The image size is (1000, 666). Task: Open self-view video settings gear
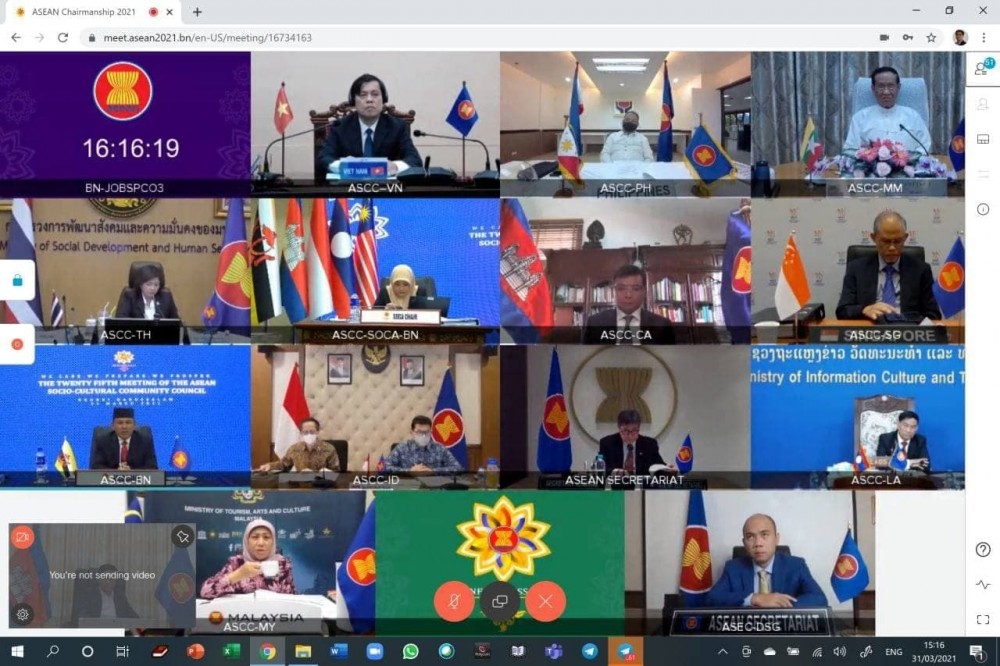pyautogui.click(x=22, y=614)
